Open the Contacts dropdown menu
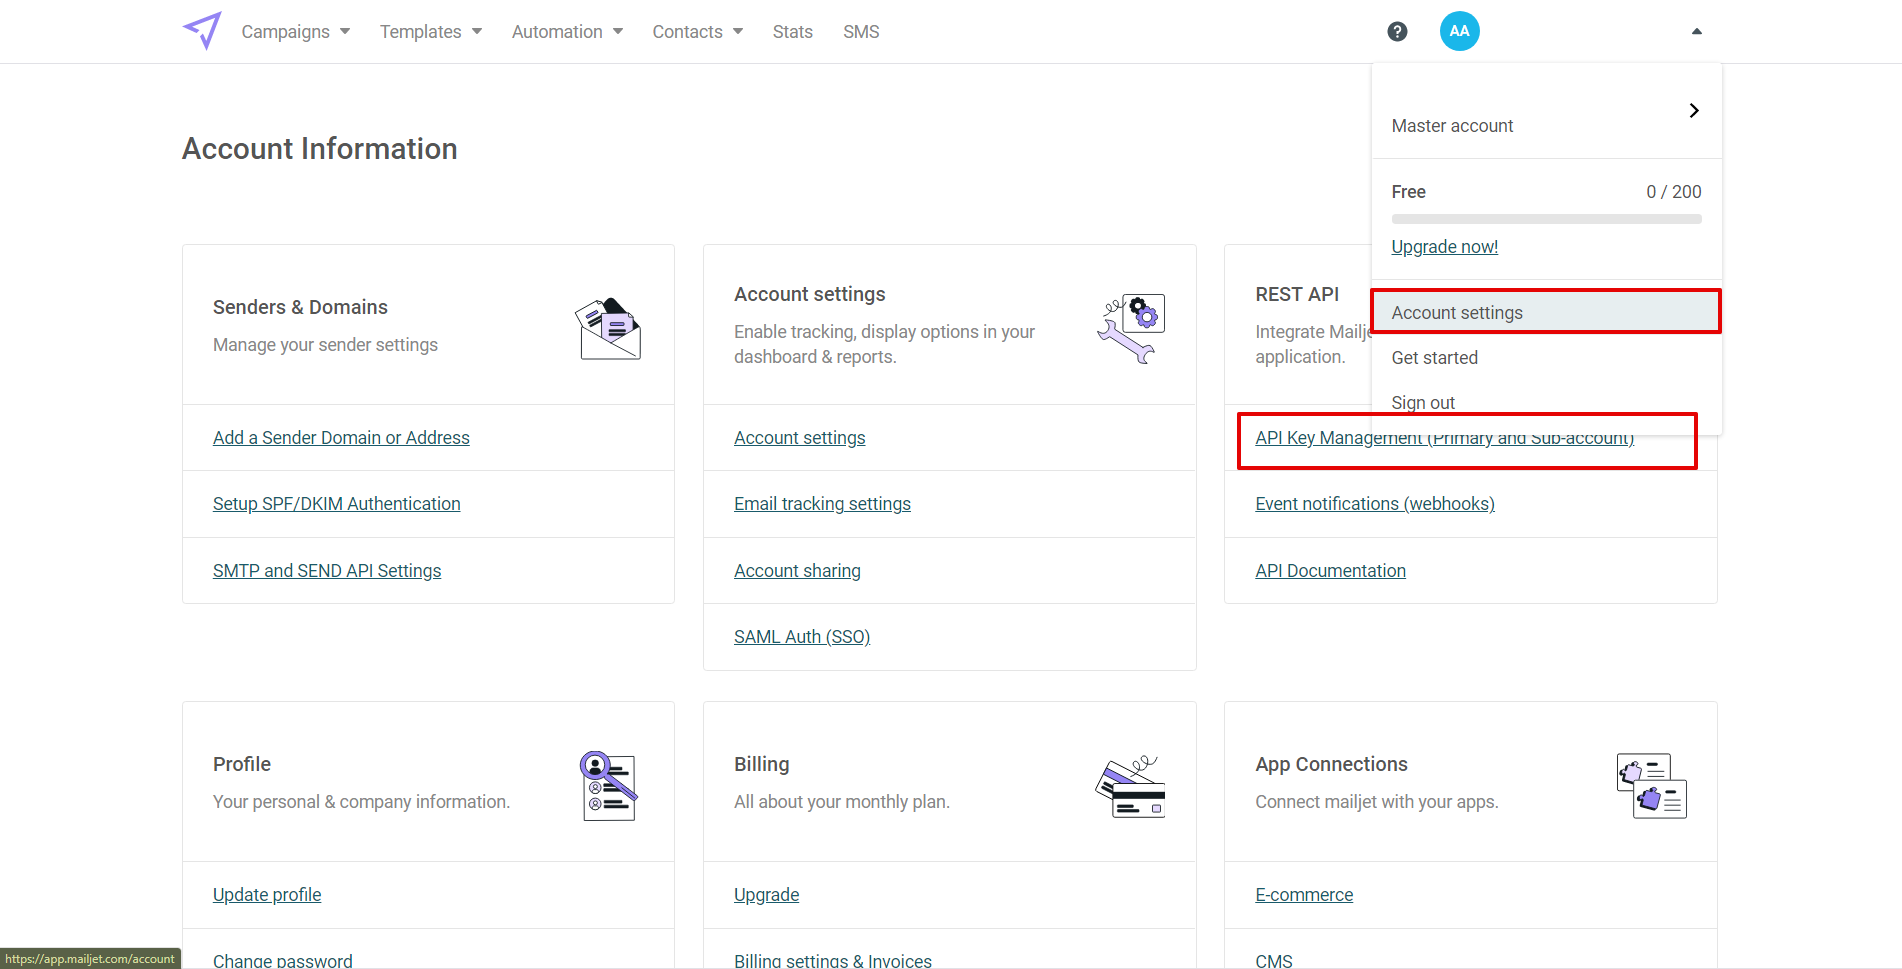The image size is (1902, 969). (698, 32)
